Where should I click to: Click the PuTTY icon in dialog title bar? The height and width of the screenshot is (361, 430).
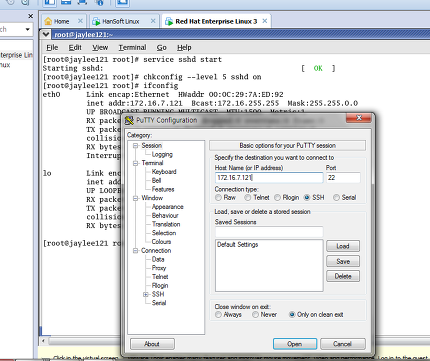point(129,120)
